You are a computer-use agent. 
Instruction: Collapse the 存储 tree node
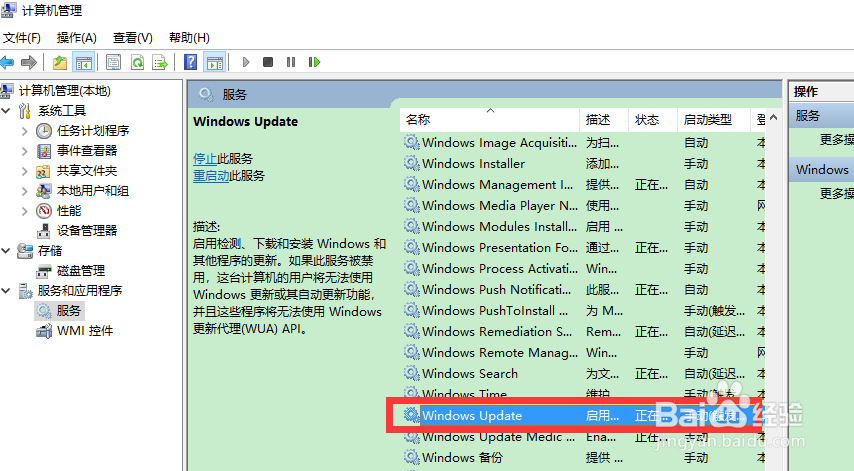click(x=6, y=251)
